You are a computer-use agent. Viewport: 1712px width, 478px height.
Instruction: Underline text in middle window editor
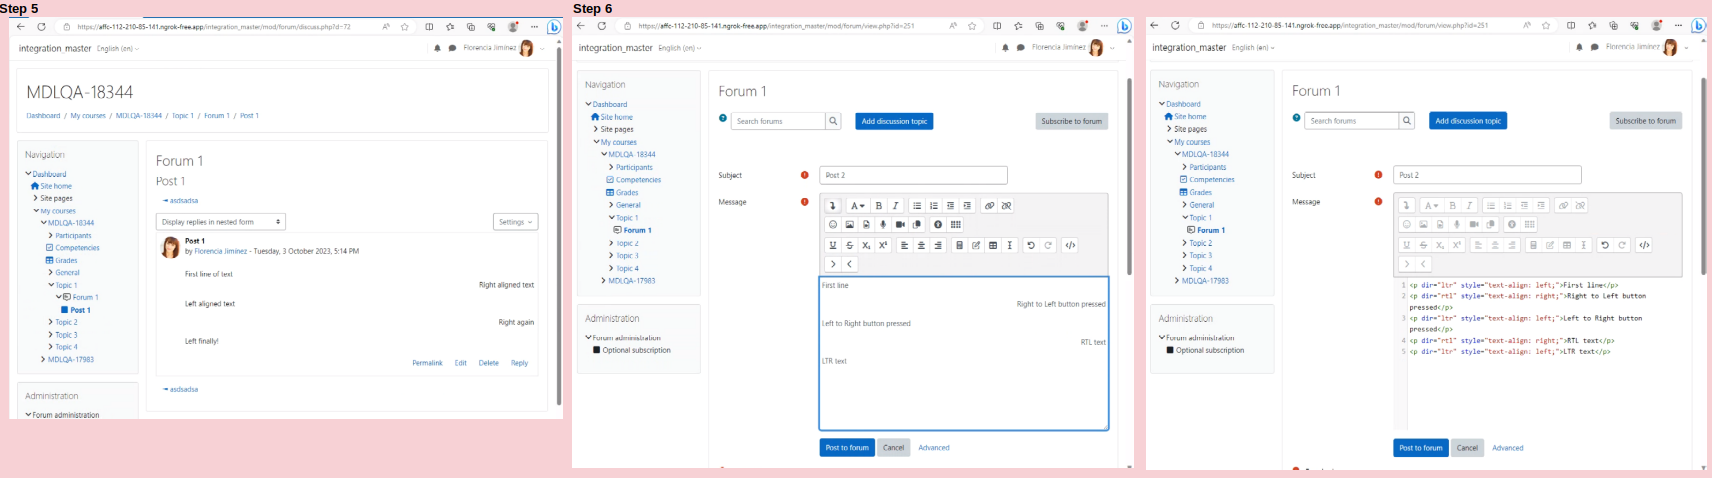832,245
